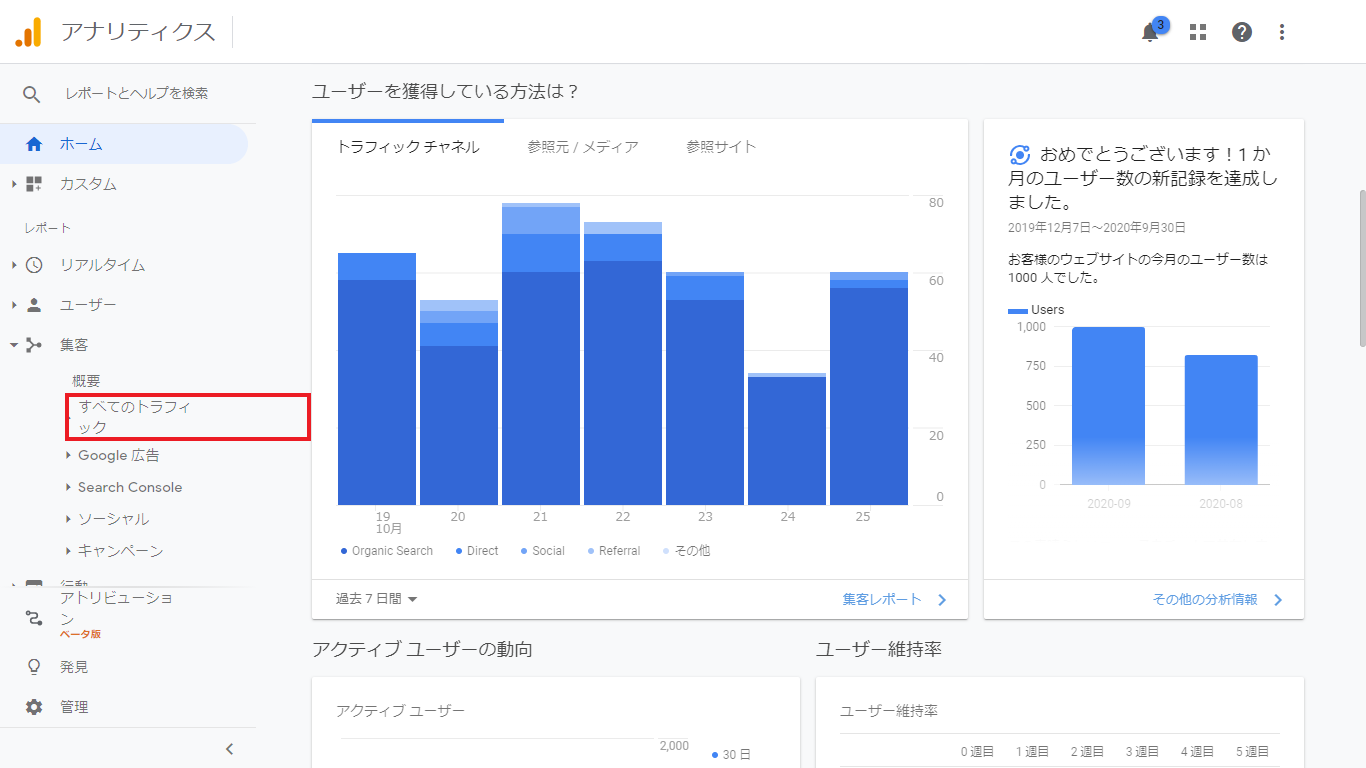Screen dimensions: 1366x768
Task: Click the Realtime clock icon in sidebar
Action: point(34,265)
